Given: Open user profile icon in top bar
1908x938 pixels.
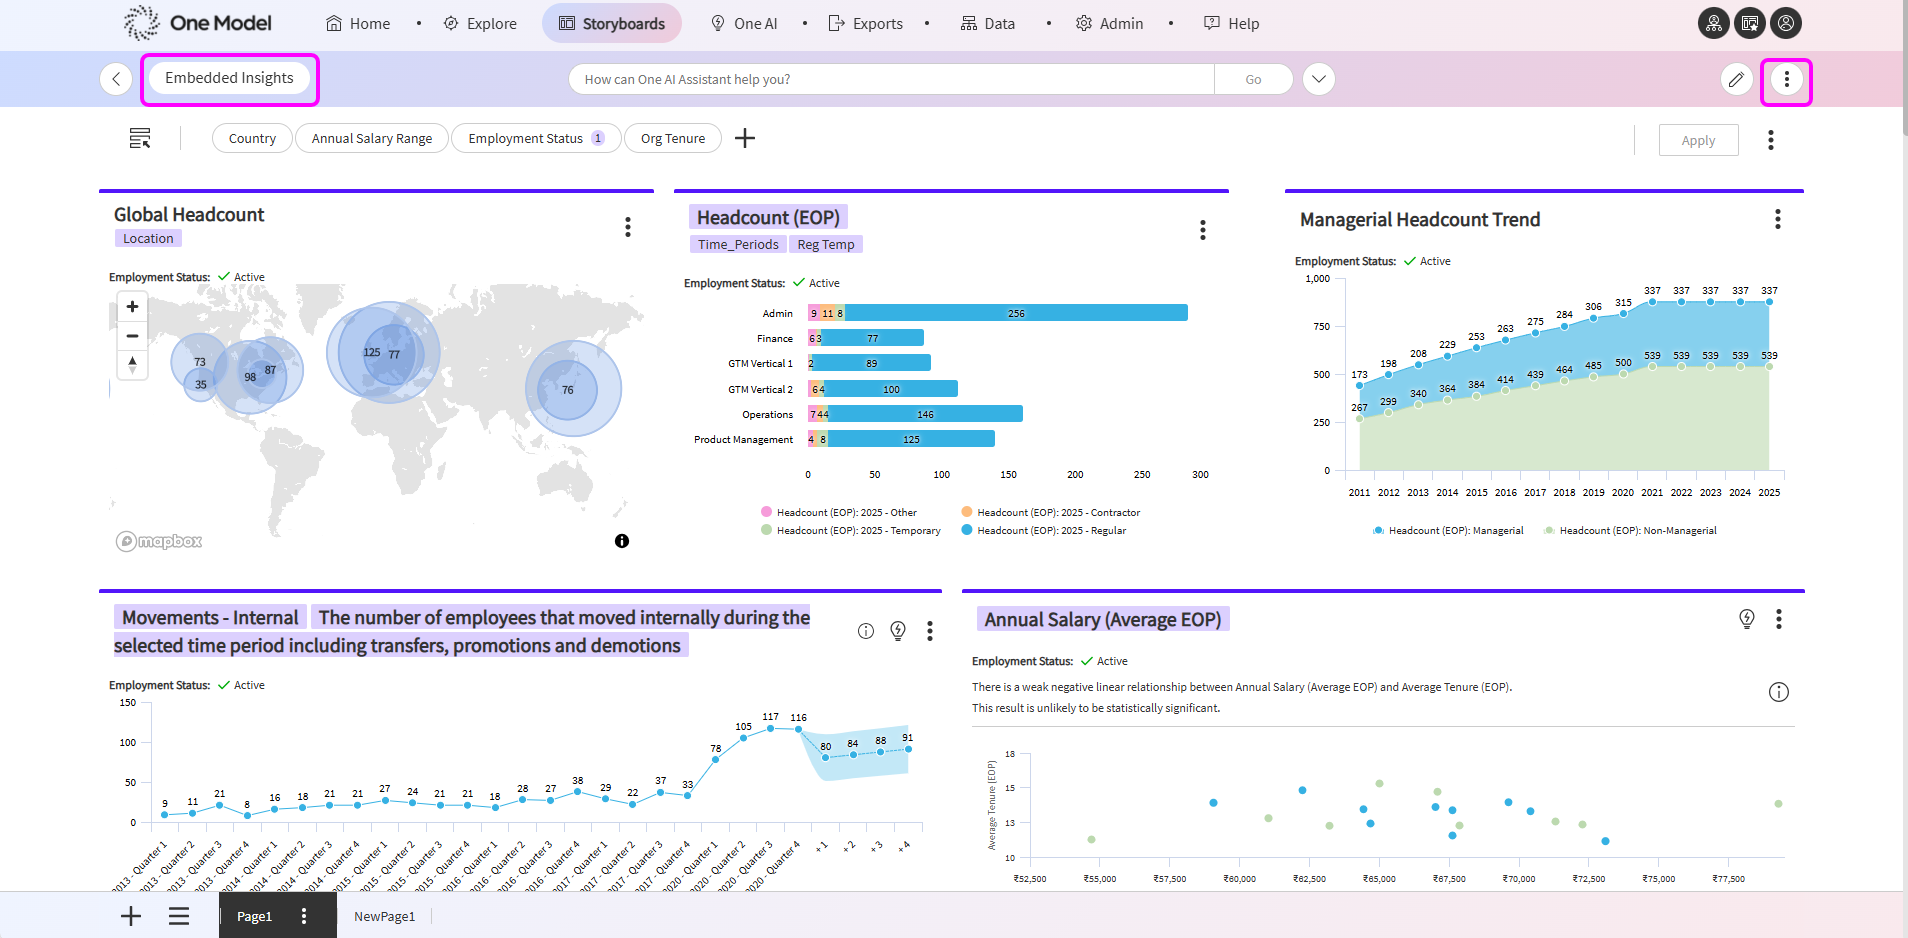Looking at the screenshot, I should pos(1786,23).
